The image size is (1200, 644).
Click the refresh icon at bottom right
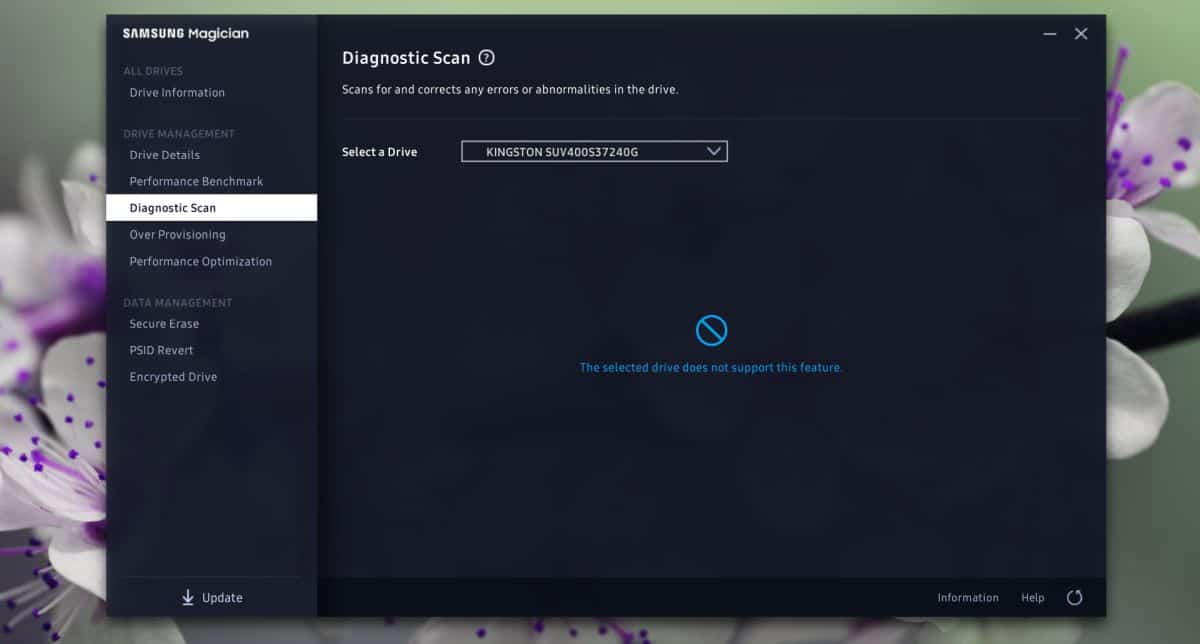pyautogui.click(x=1075, y=597)
